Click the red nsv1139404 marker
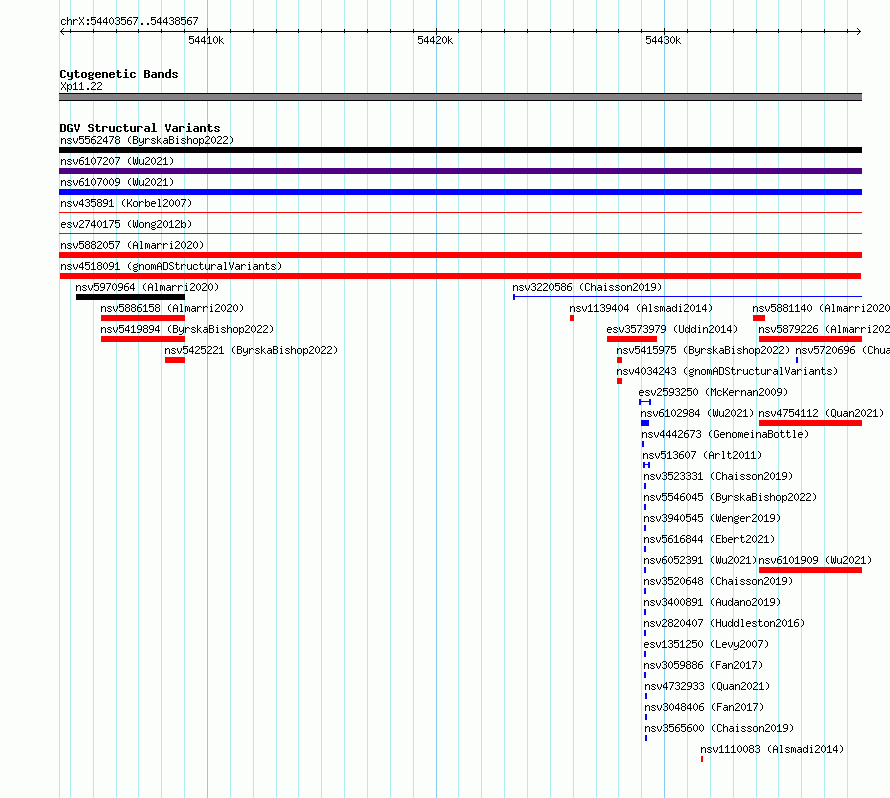Viewport: 890px width, 798px height. pos(572,318)
